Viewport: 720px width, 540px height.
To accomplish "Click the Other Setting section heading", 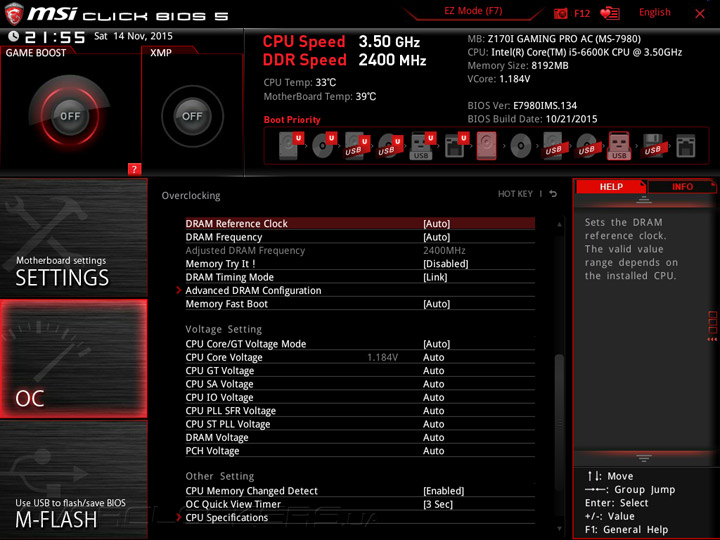I will tap(219, 476).
